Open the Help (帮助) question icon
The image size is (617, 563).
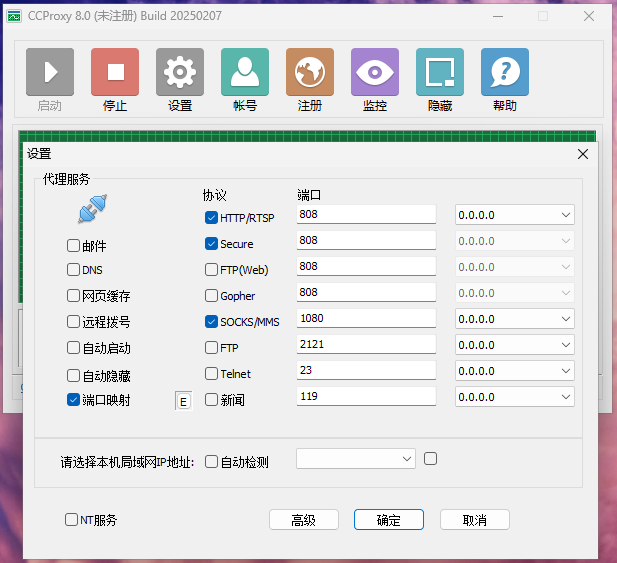pyautogui.click(x=505, y=72)
